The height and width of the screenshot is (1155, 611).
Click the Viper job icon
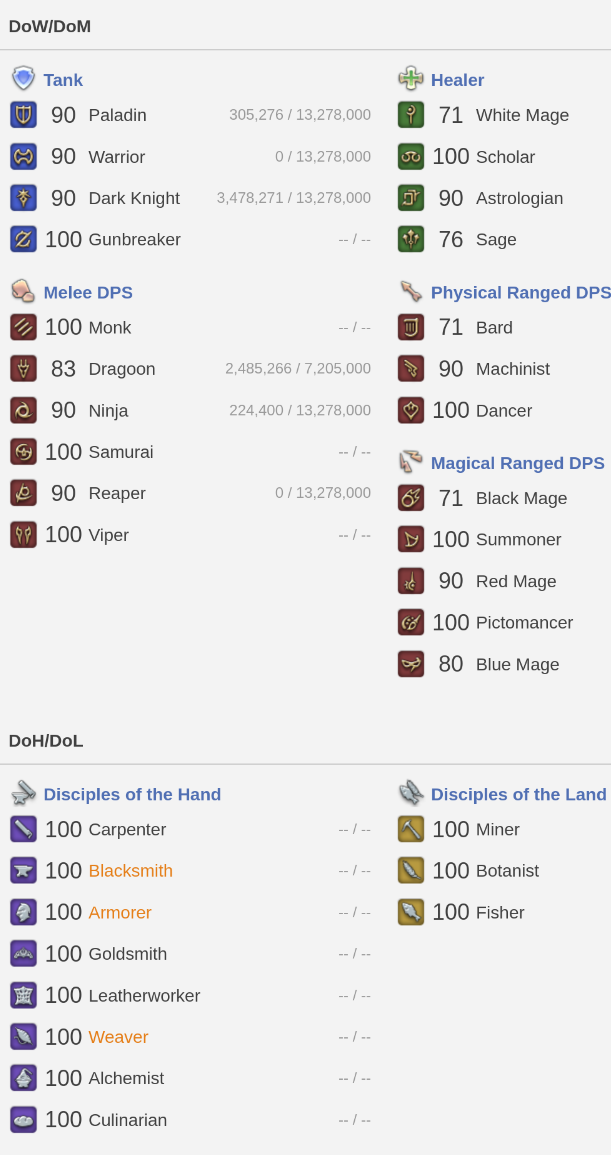pos(23,535)
